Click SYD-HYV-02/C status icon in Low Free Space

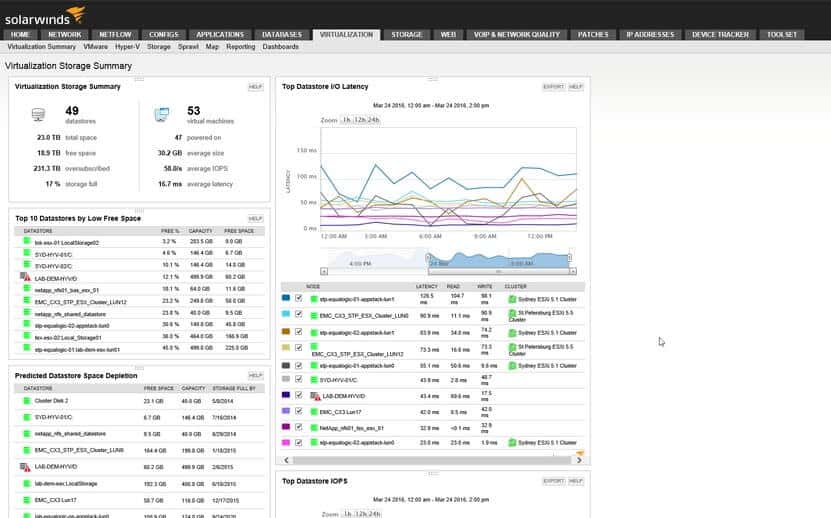(26, 265)
